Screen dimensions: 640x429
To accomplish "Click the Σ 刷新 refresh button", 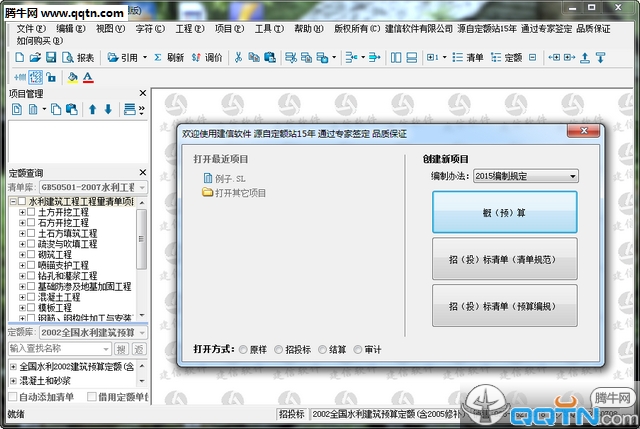I will (x=169, y=58).
